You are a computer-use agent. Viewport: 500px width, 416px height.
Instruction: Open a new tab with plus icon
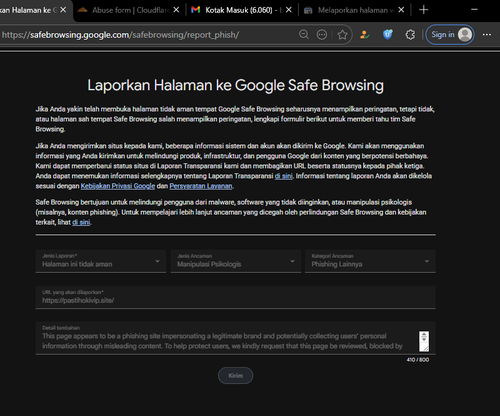424,10
